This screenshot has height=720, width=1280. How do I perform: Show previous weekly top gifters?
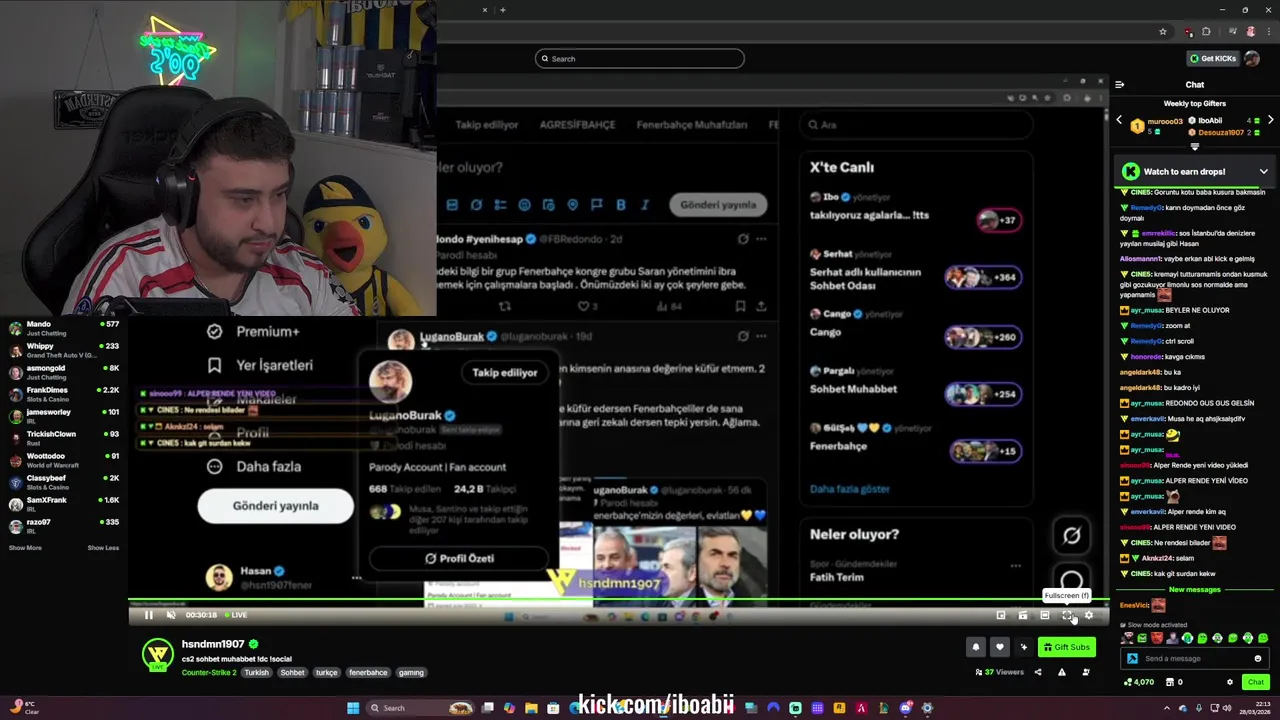pos(1119,120)
